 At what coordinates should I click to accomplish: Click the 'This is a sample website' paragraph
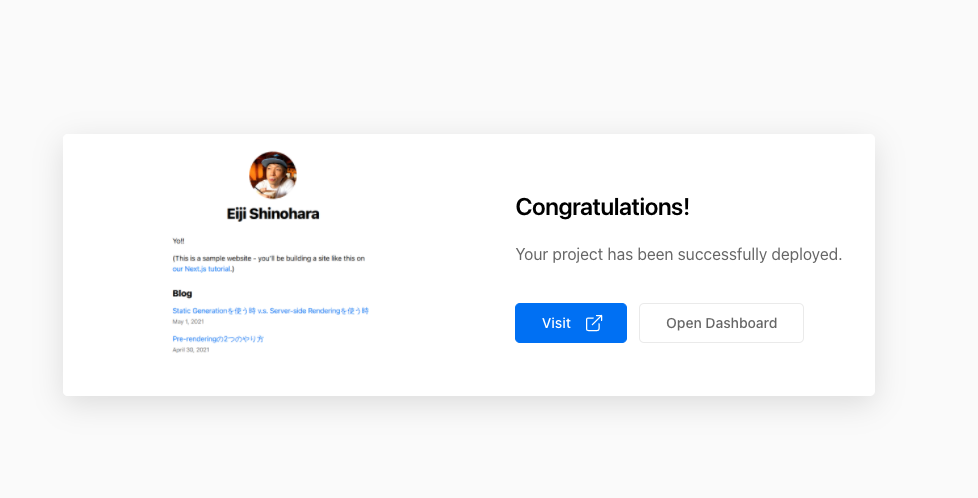[x=269, y=263]
